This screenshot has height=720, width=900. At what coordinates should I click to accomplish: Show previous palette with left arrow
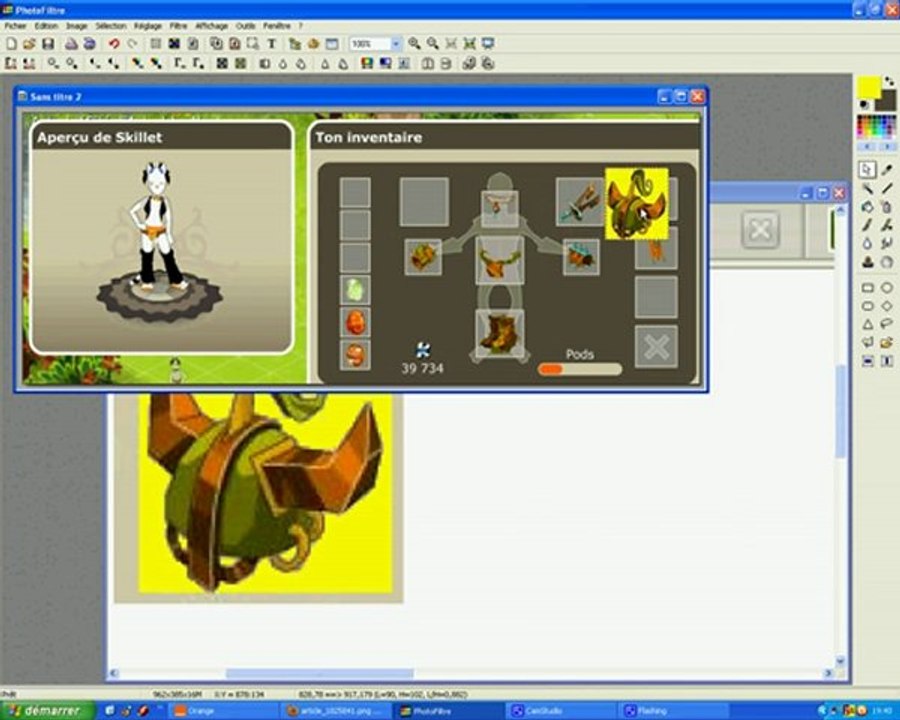click(866, 148)
